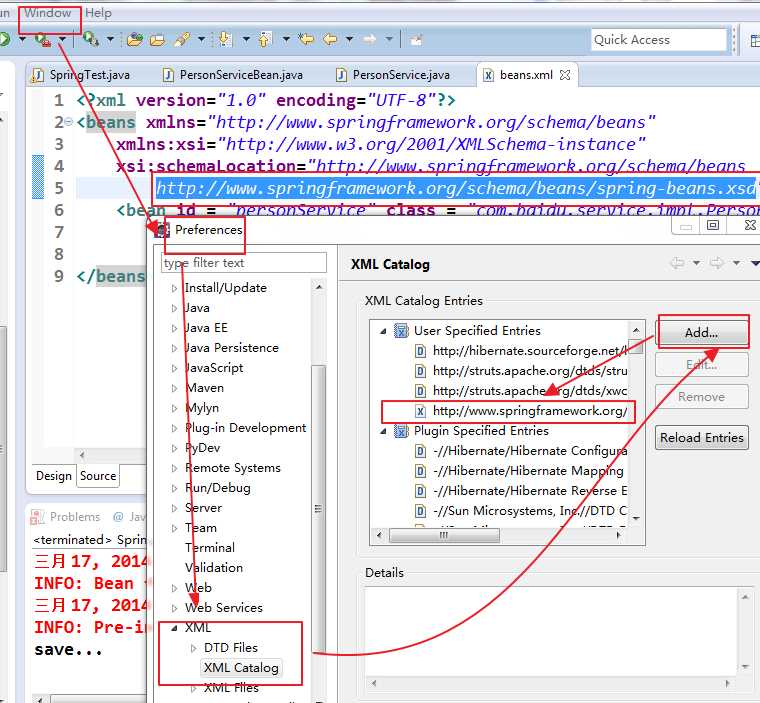The height and width of the screenshot is (703, 760).
Task: Collapse the User Specified Entries node
Action: coord(384,331)
